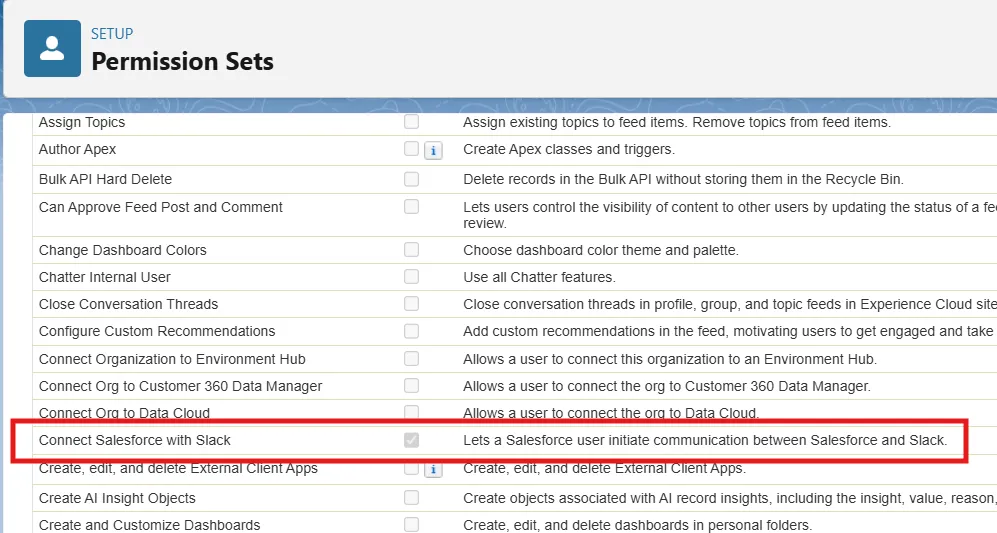Click the Permission Sets user icon
This screenshot has width=997, height=533.
(x=52, y=48)
